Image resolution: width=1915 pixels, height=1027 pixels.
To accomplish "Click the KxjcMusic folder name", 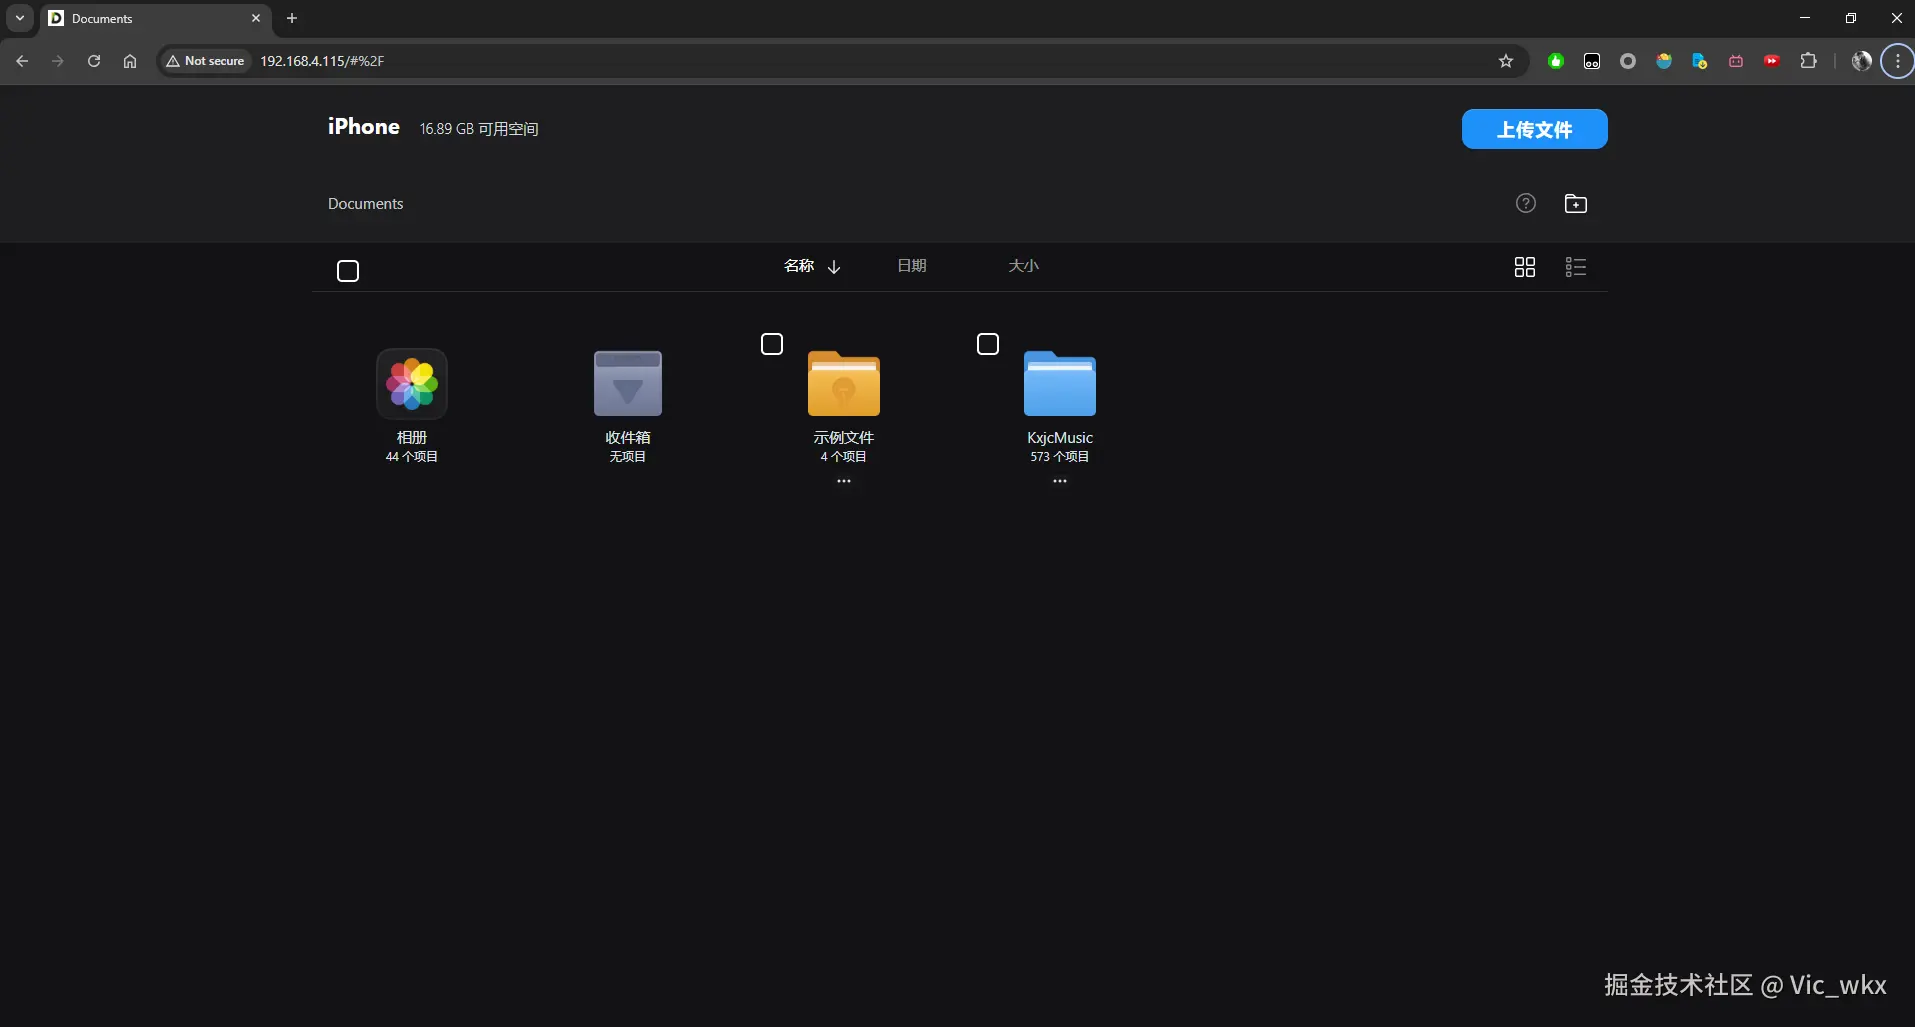I will [x=1060, y=438].
